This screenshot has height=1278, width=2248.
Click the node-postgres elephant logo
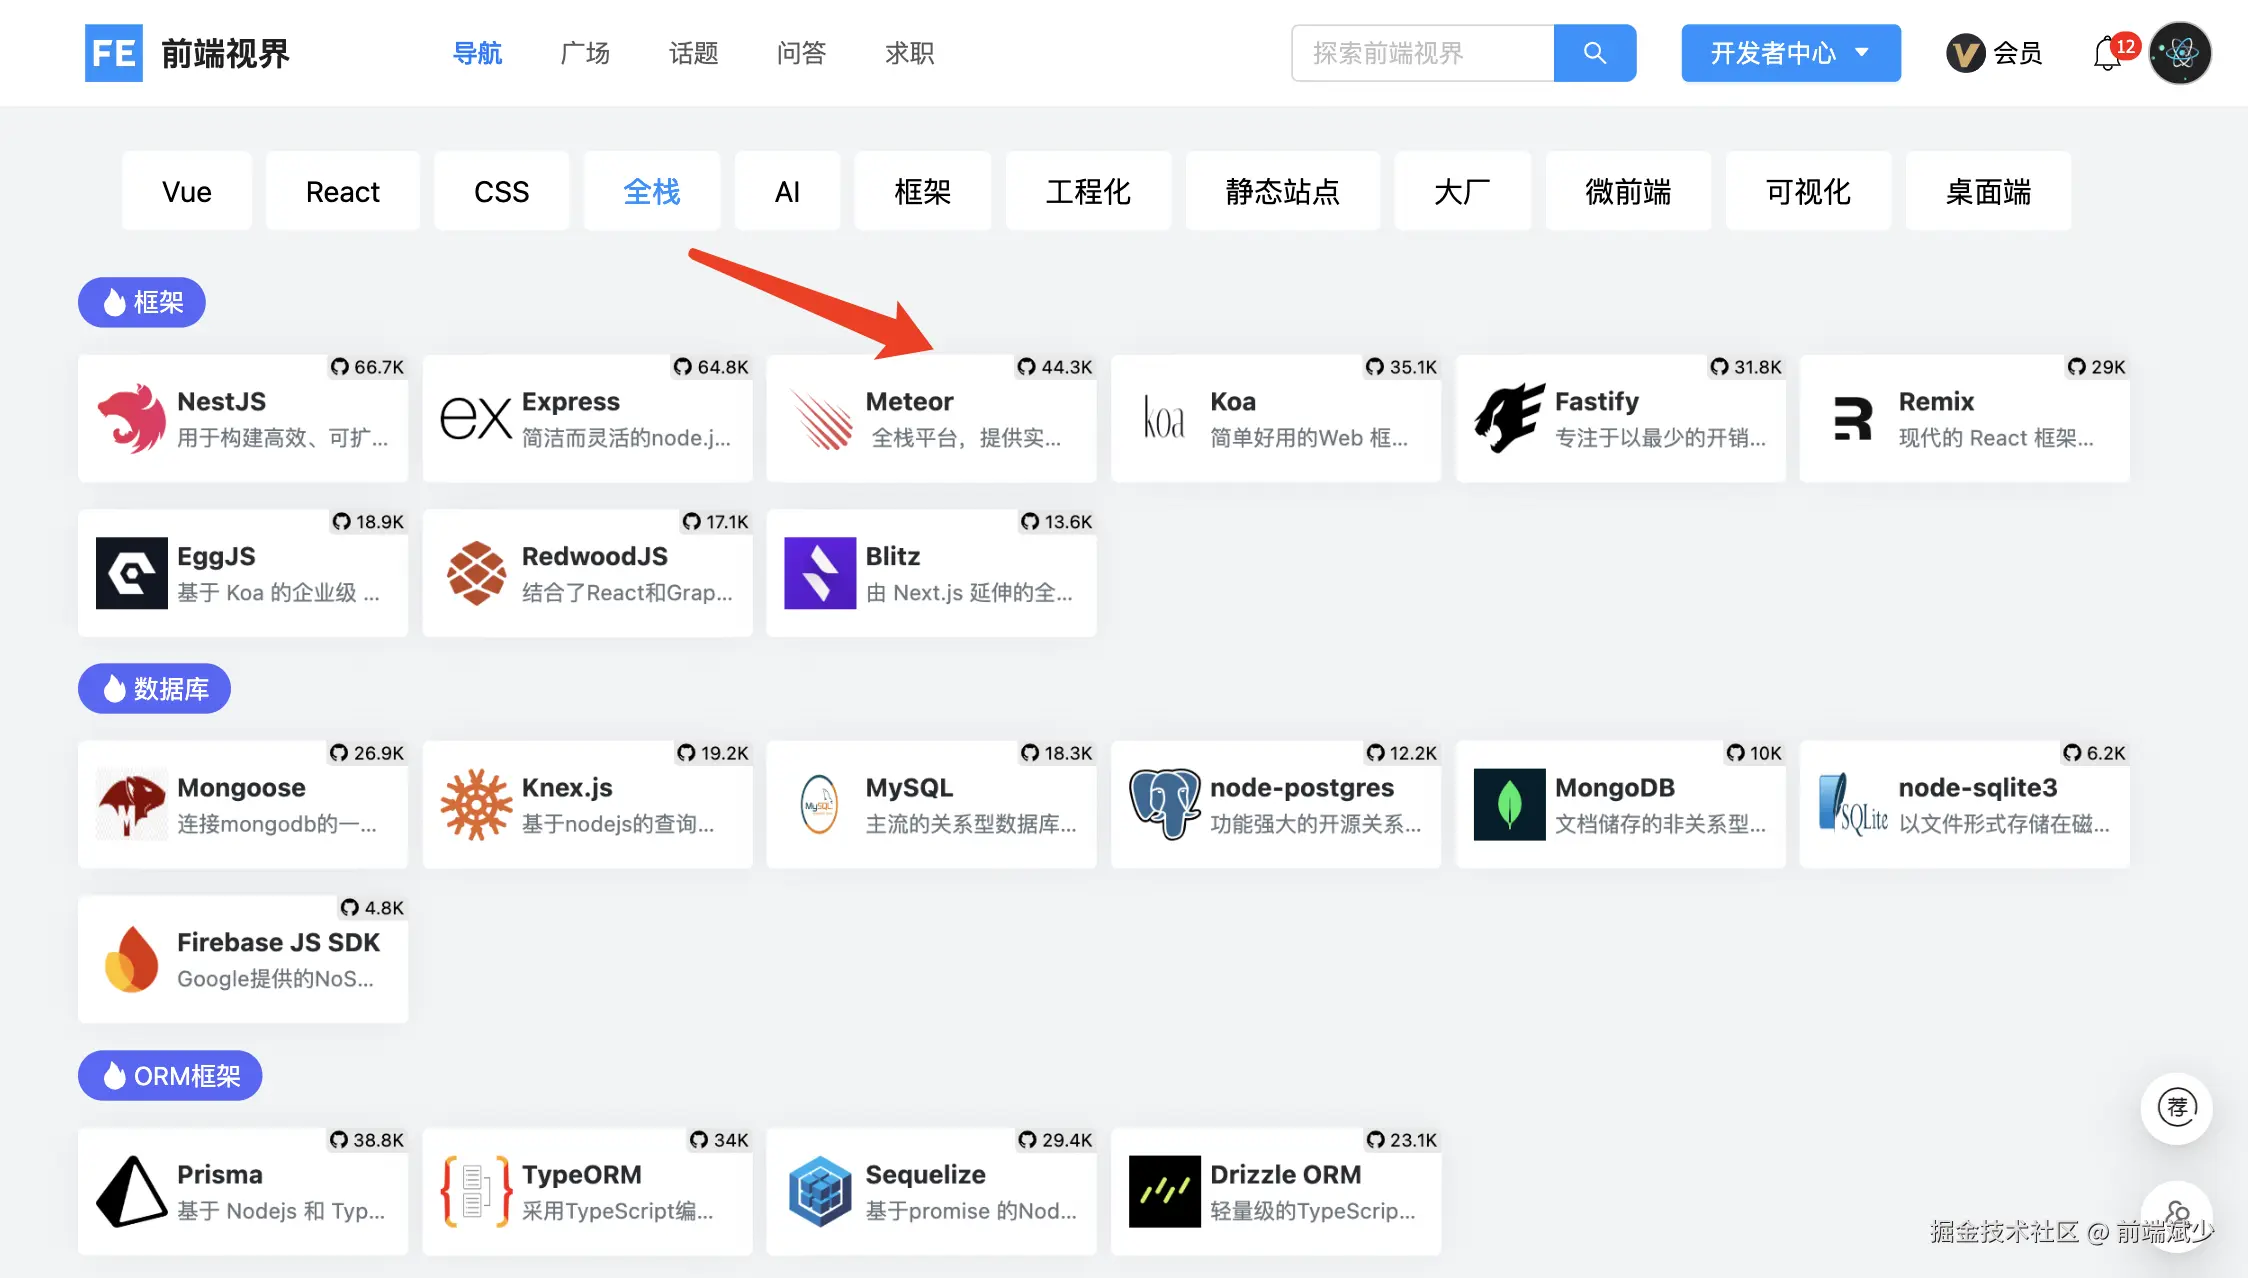(1164, 804)
